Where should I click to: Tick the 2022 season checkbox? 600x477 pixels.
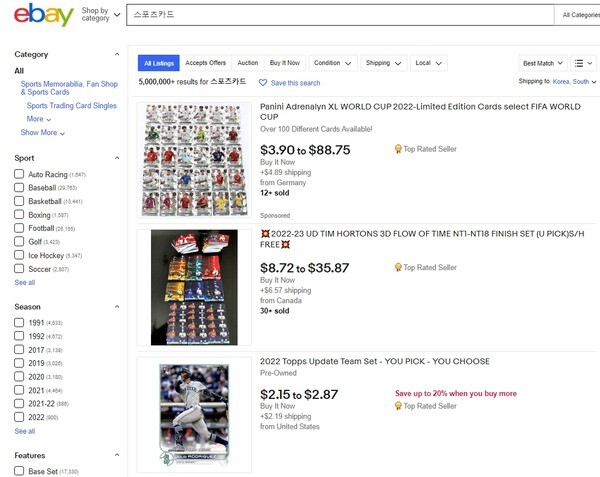pyautogui.click(x=19, y=417)
